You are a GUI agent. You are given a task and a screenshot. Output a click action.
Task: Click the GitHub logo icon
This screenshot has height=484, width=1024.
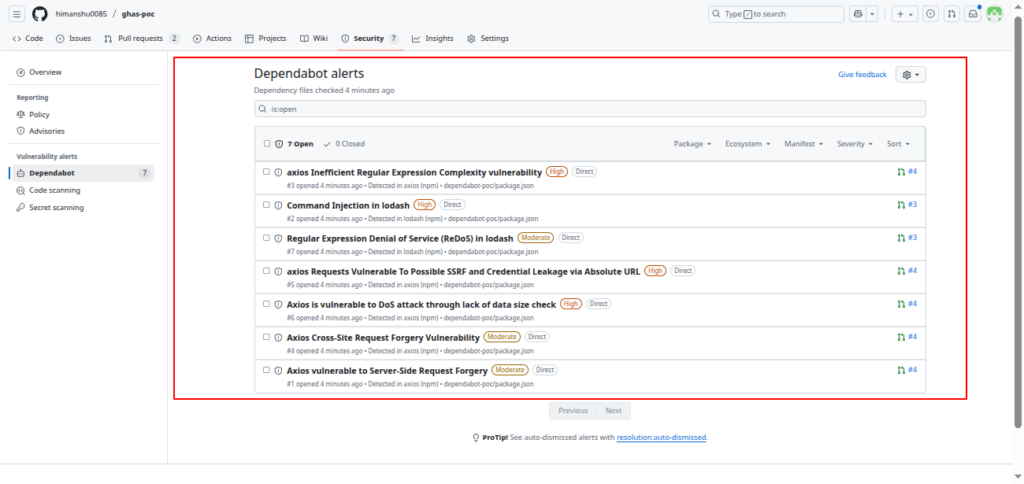coord(40,14)
